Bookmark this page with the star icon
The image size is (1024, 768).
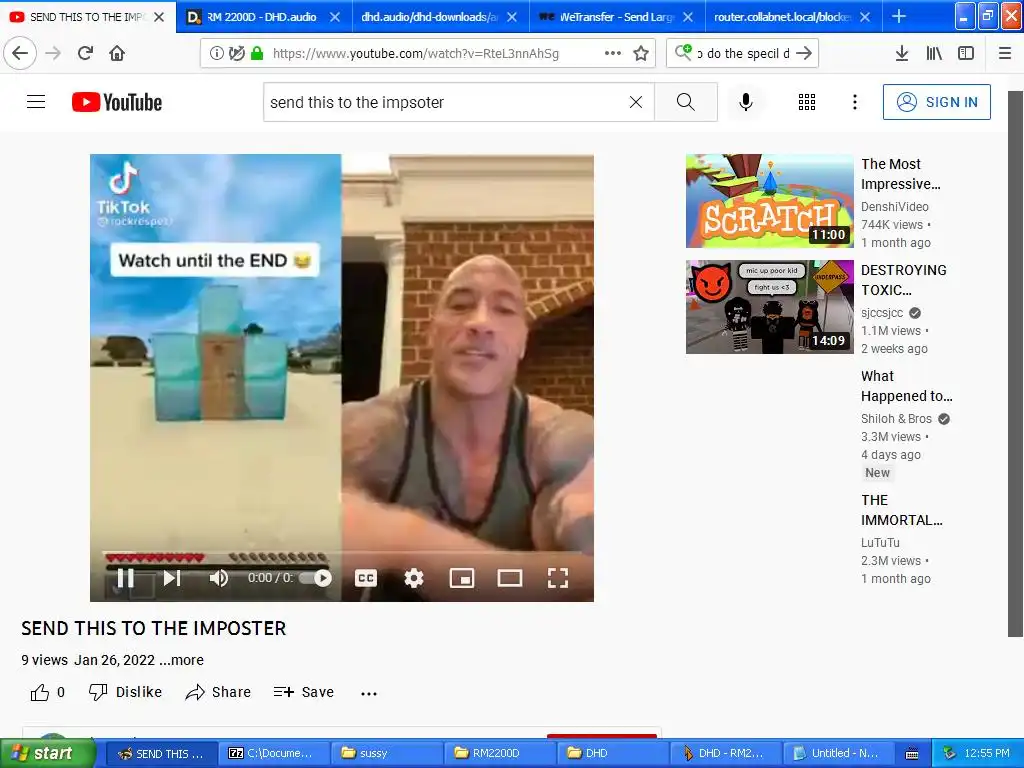point(641,53)
